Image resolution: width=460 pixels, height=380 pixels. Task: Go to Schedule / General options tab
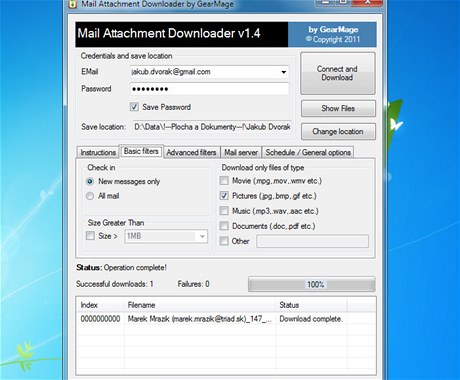(x=308, y=152)
